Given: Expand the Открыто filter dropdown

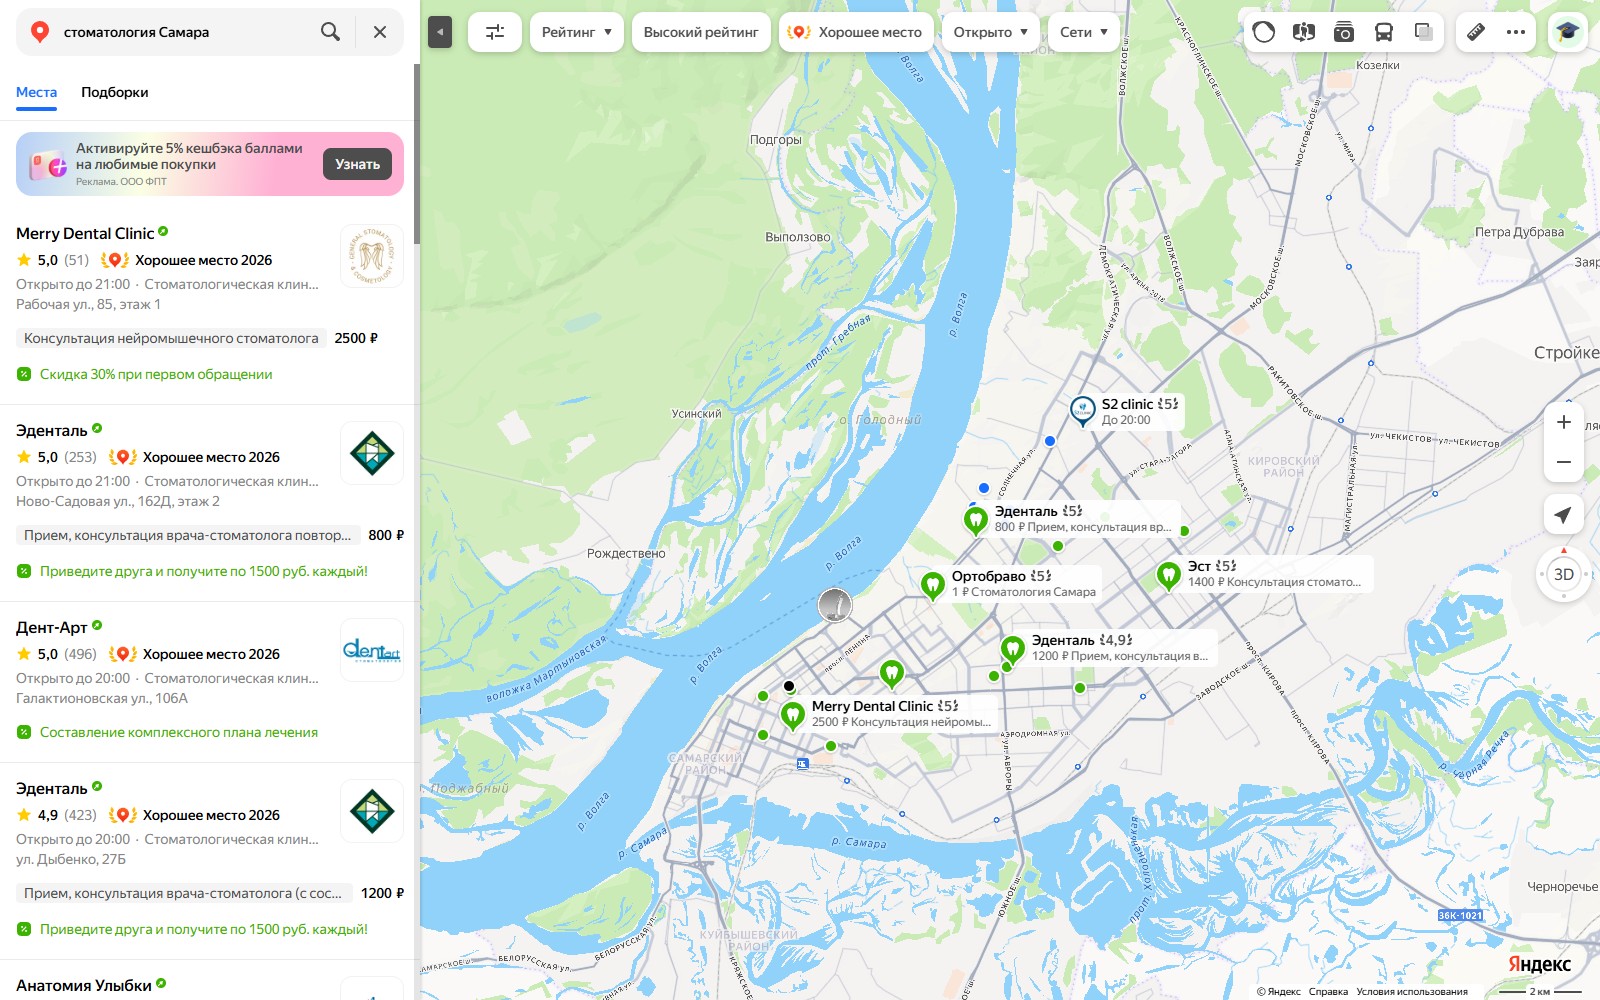Looking at the screenshot, I should [x=991, y=32].
